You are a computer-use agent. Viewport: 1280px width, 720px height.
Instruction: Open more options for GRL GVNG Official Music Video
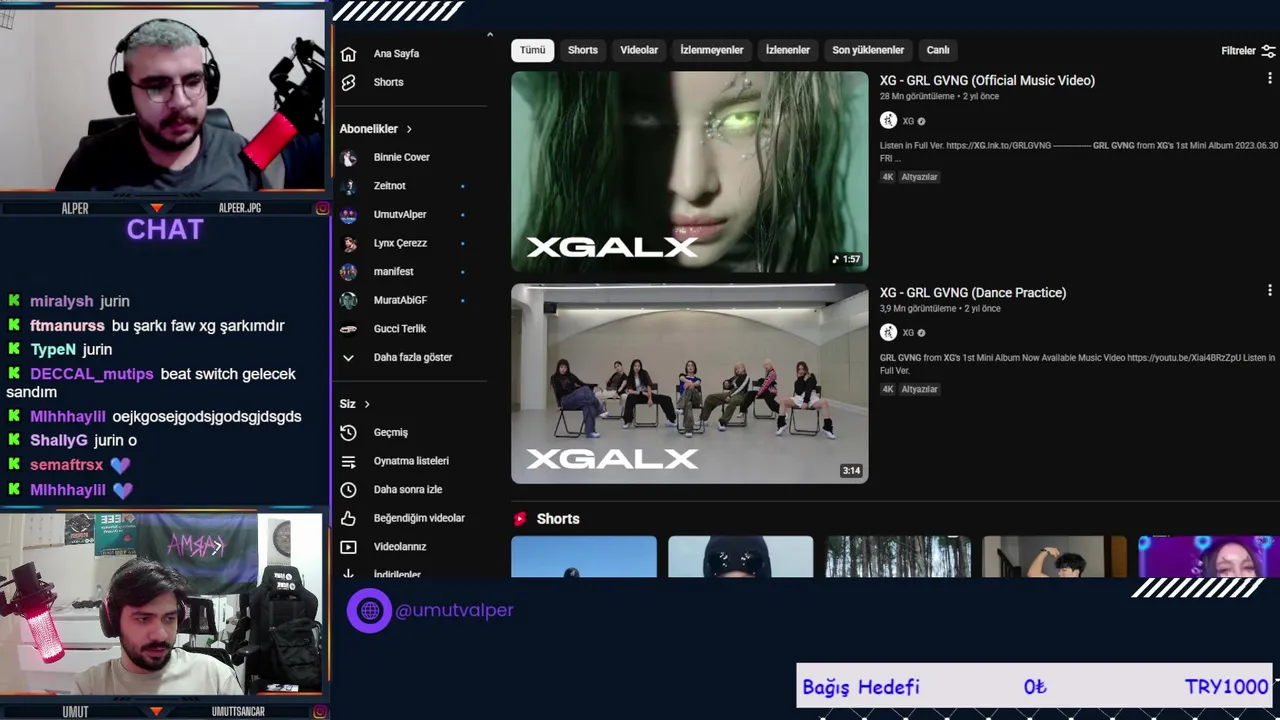tap(1269, 78)
